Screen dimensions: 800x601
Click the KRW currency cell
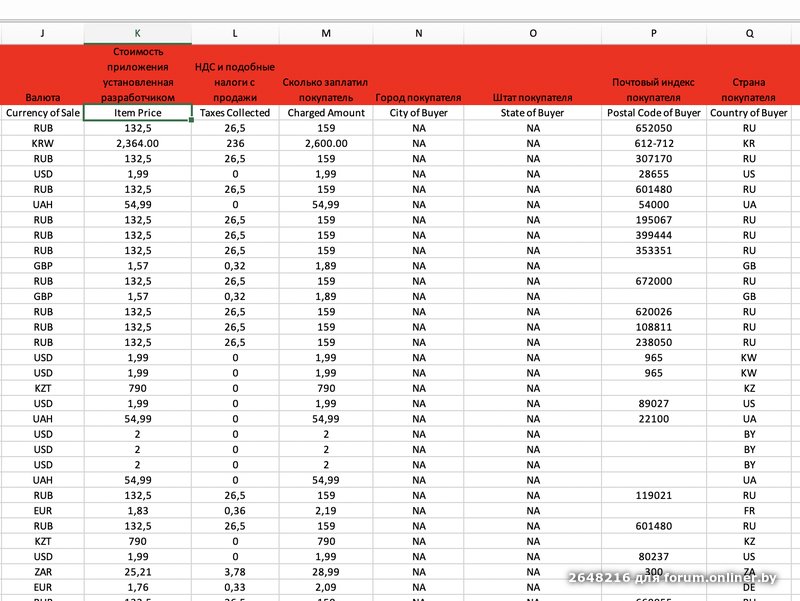click(x=42, y=143)
